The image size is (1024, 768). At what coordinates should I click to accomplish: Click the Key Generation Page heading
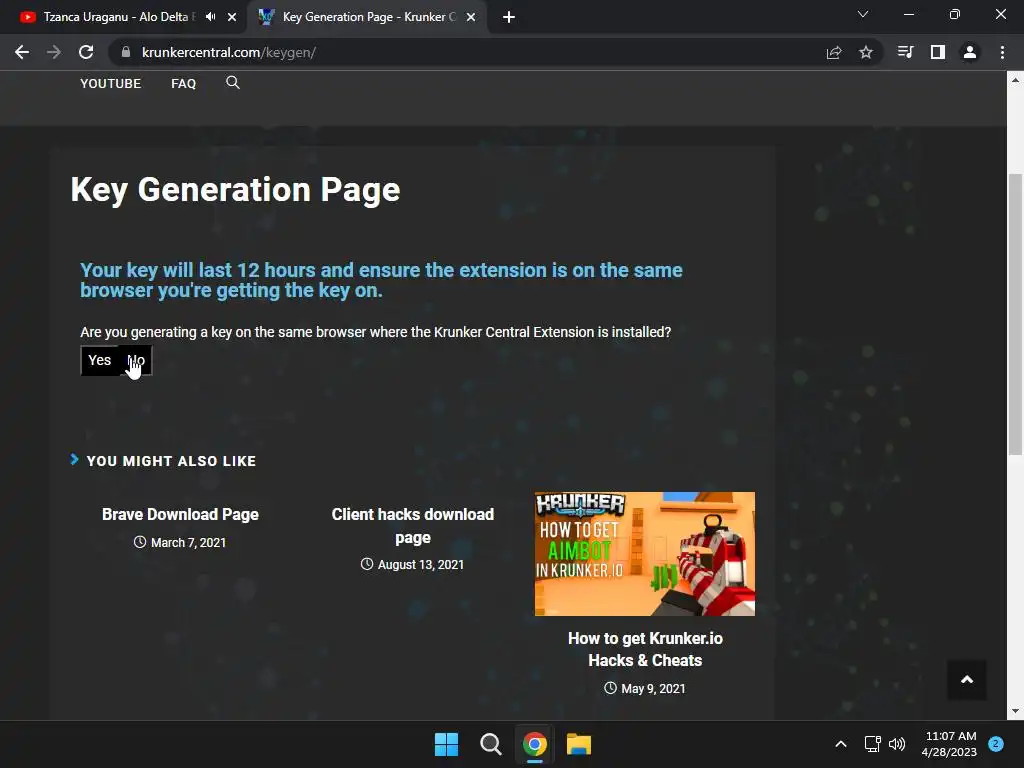click(x=235, y=191)
